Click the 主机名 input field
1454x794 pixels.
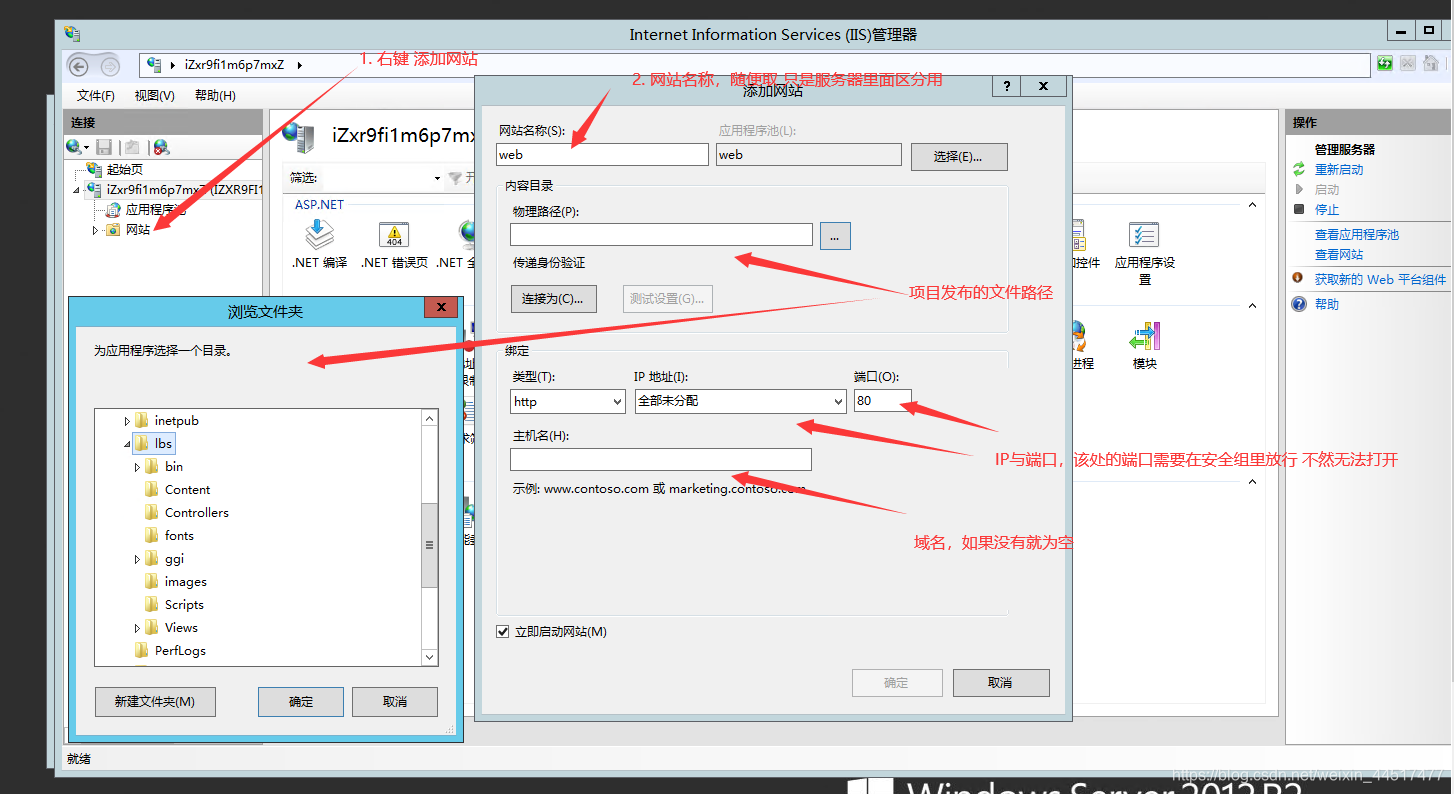click(x=661, y=459)
